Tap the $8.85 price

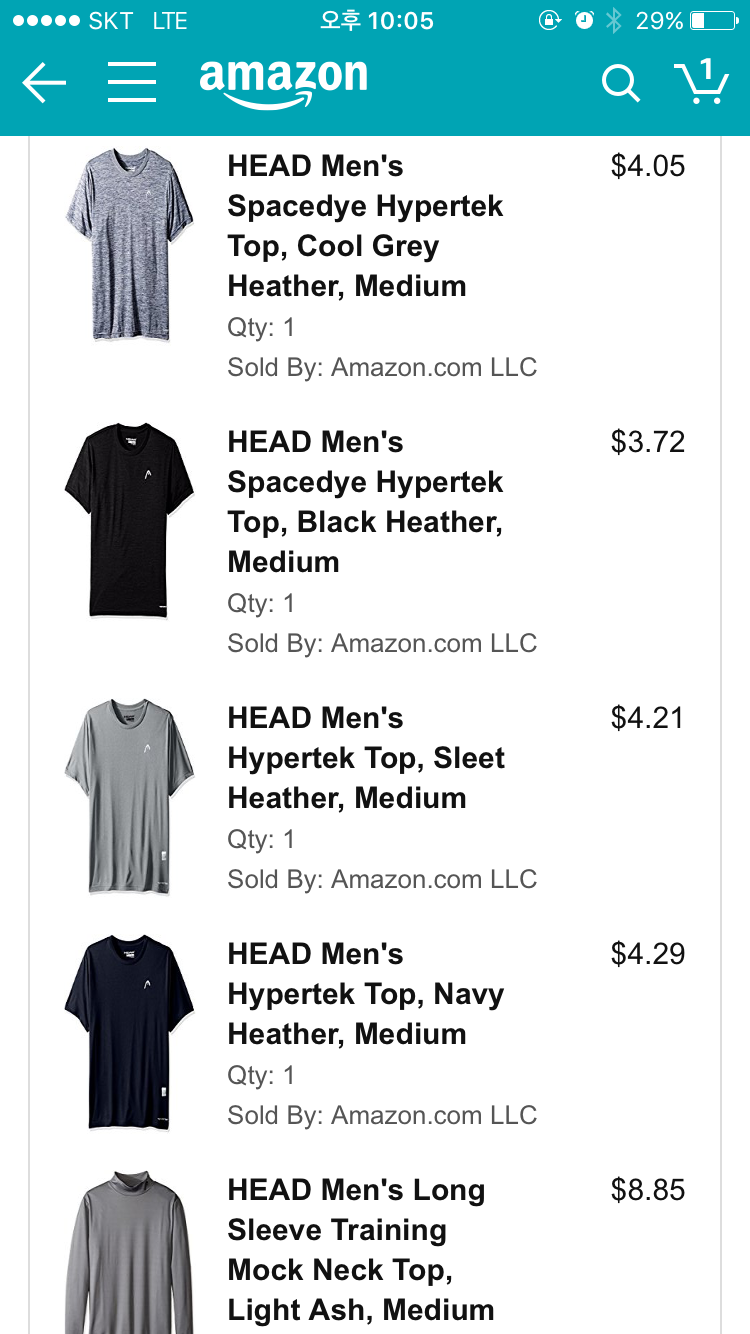pos(648,1190)
